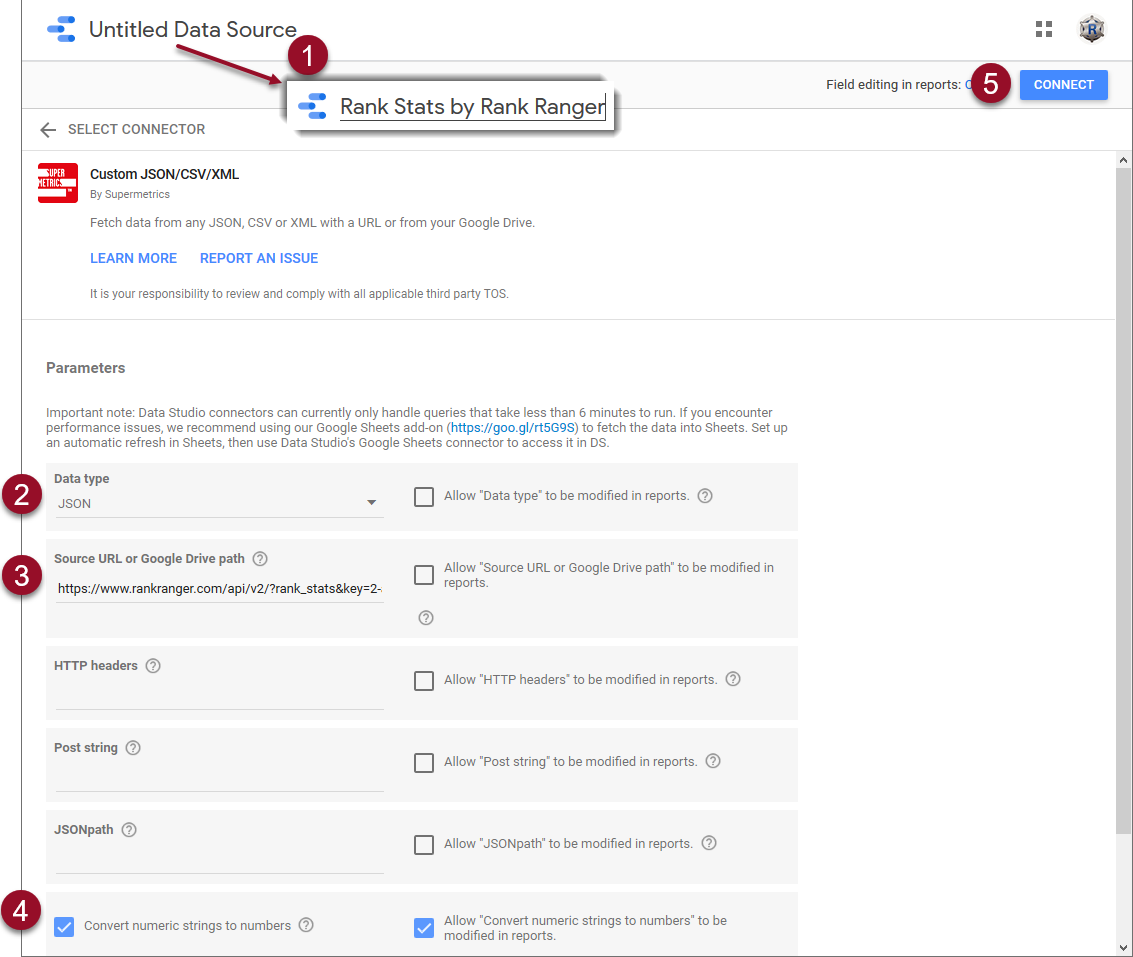Screen dimensions: 1133x957
Task: Click the LEARN MORE link
Action: (133, 258)
